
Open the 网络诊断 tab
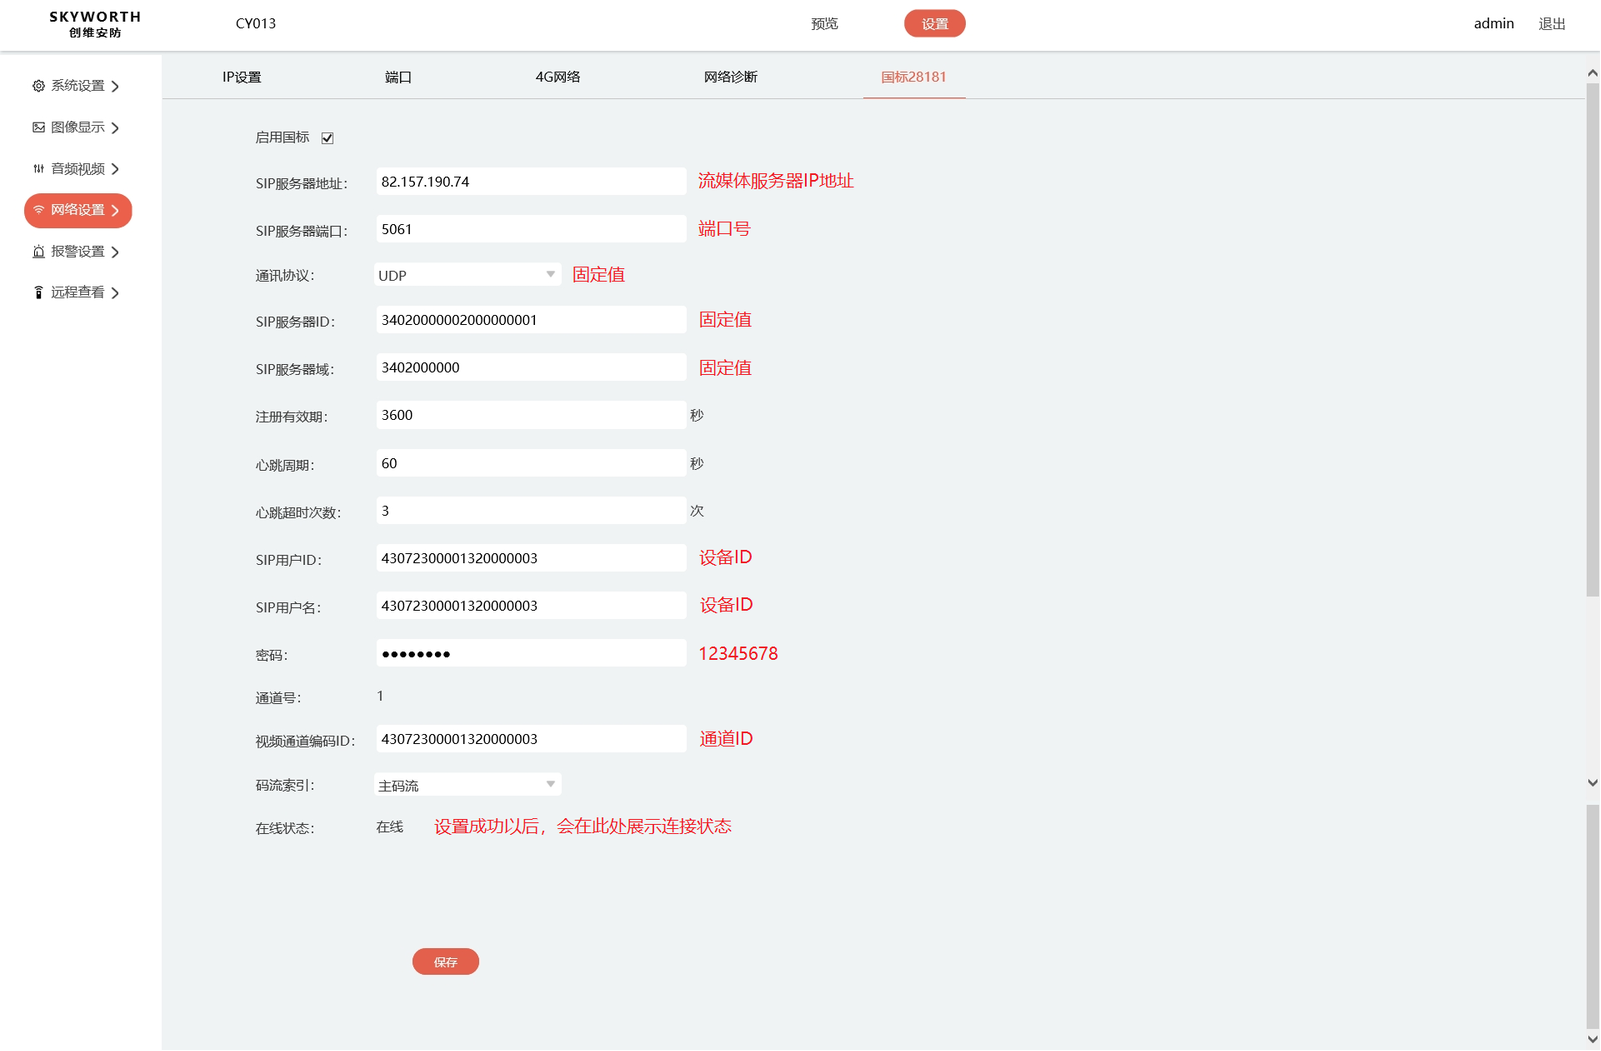coord(730,77)
